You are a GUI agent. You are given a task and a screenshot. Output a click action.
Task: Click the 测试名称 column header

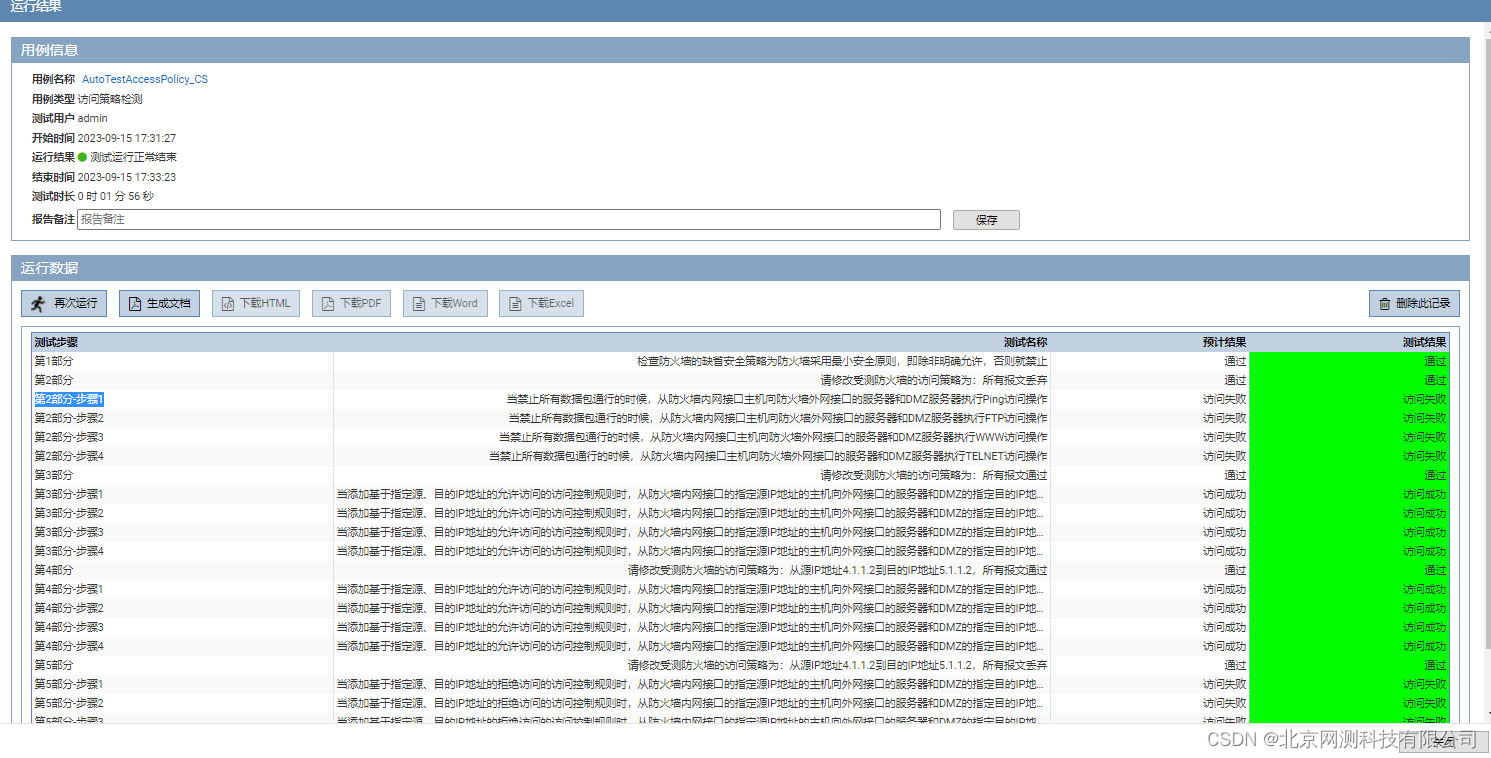coord(1025,342)
